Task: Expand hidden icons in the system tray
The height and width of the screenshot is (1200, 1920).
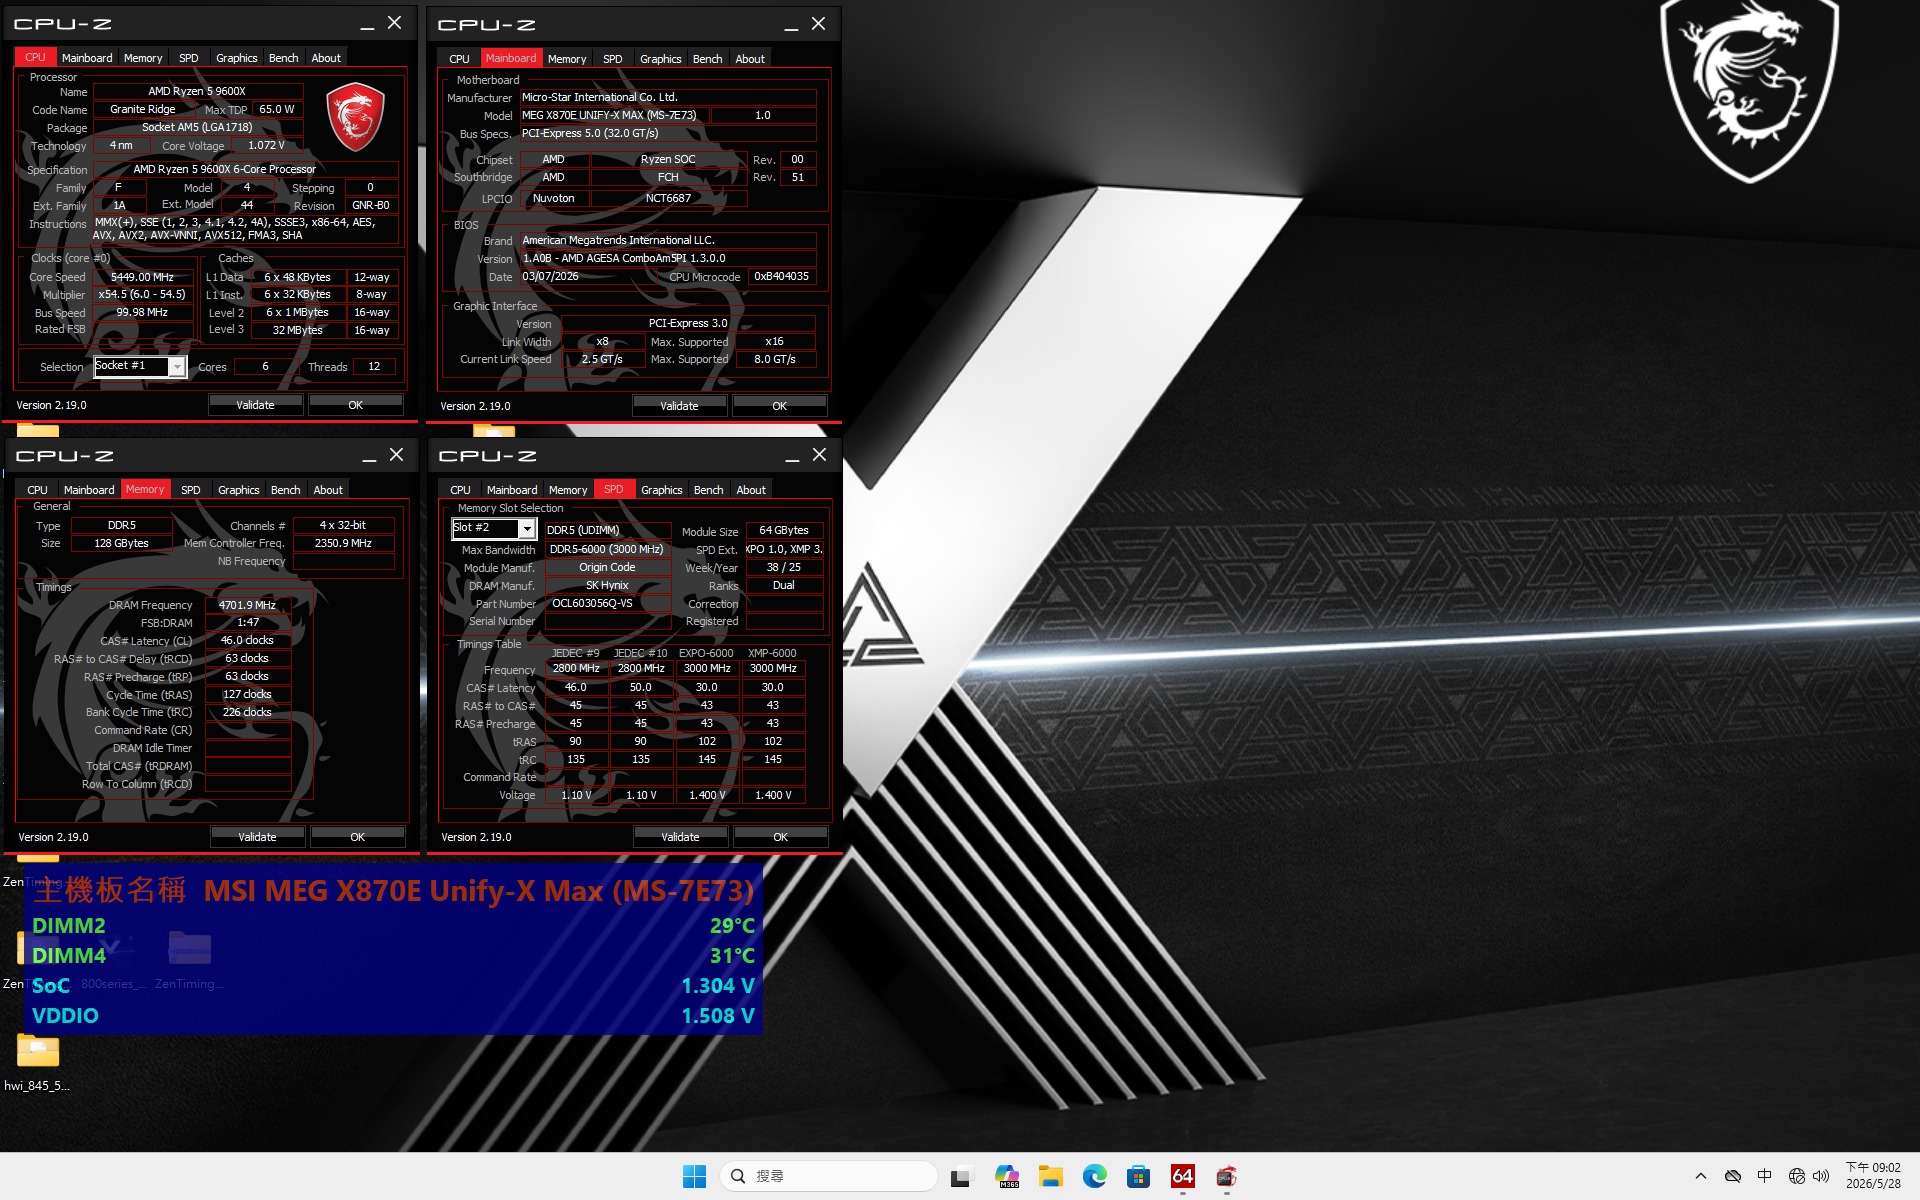Action: (1700, 1177)
